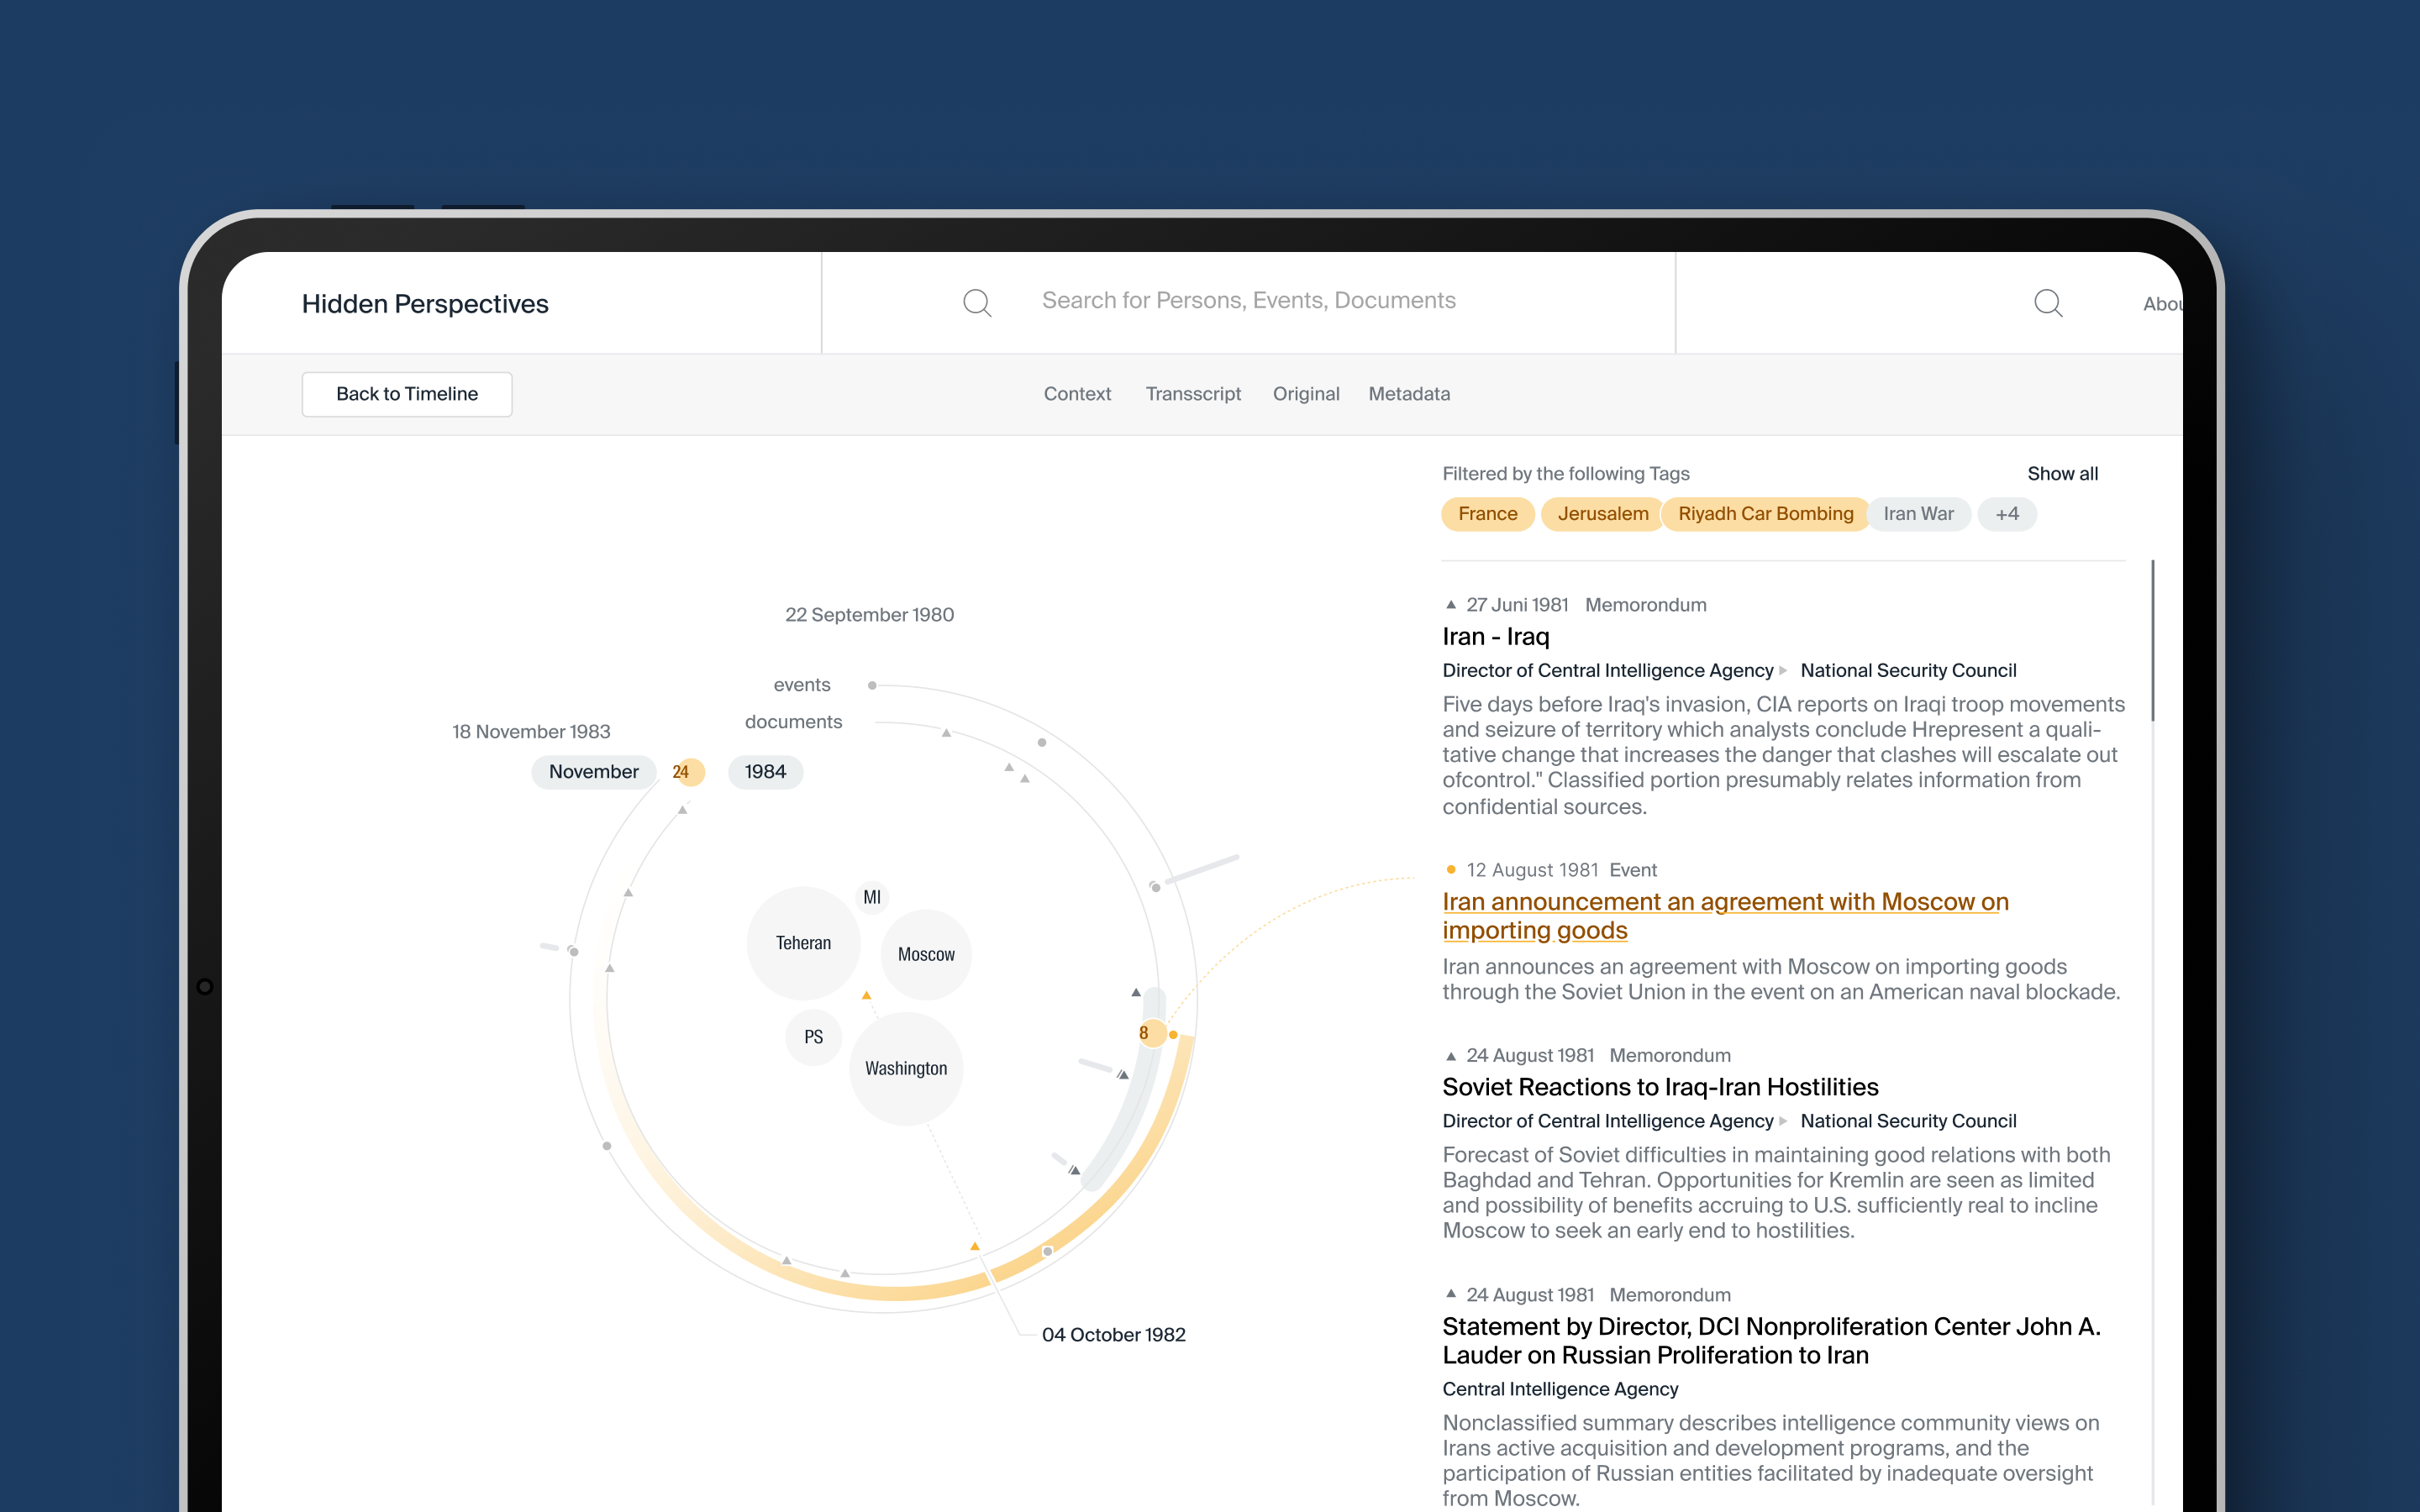Viewport: 2420px width, 1512px height.
Task: Click the triangle icon before Statement by Director entry
Action: [x=1451, y=1294]
